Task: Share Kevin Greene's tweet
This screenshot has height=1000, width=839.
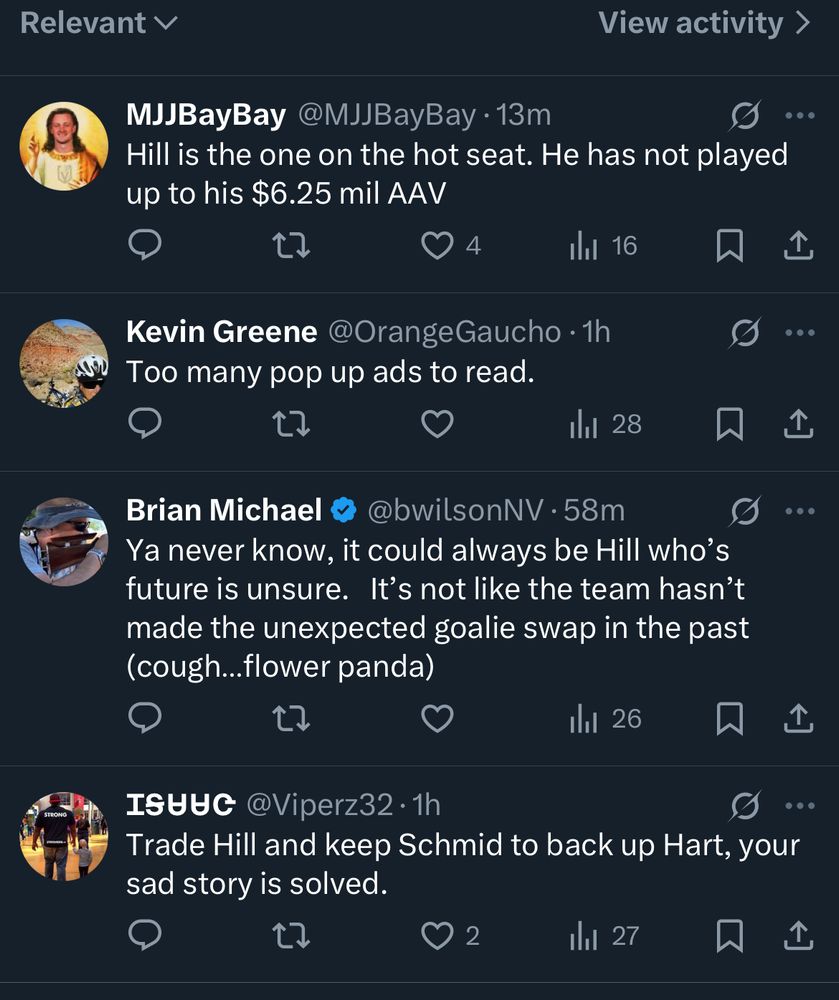Action: click(797, 425)
